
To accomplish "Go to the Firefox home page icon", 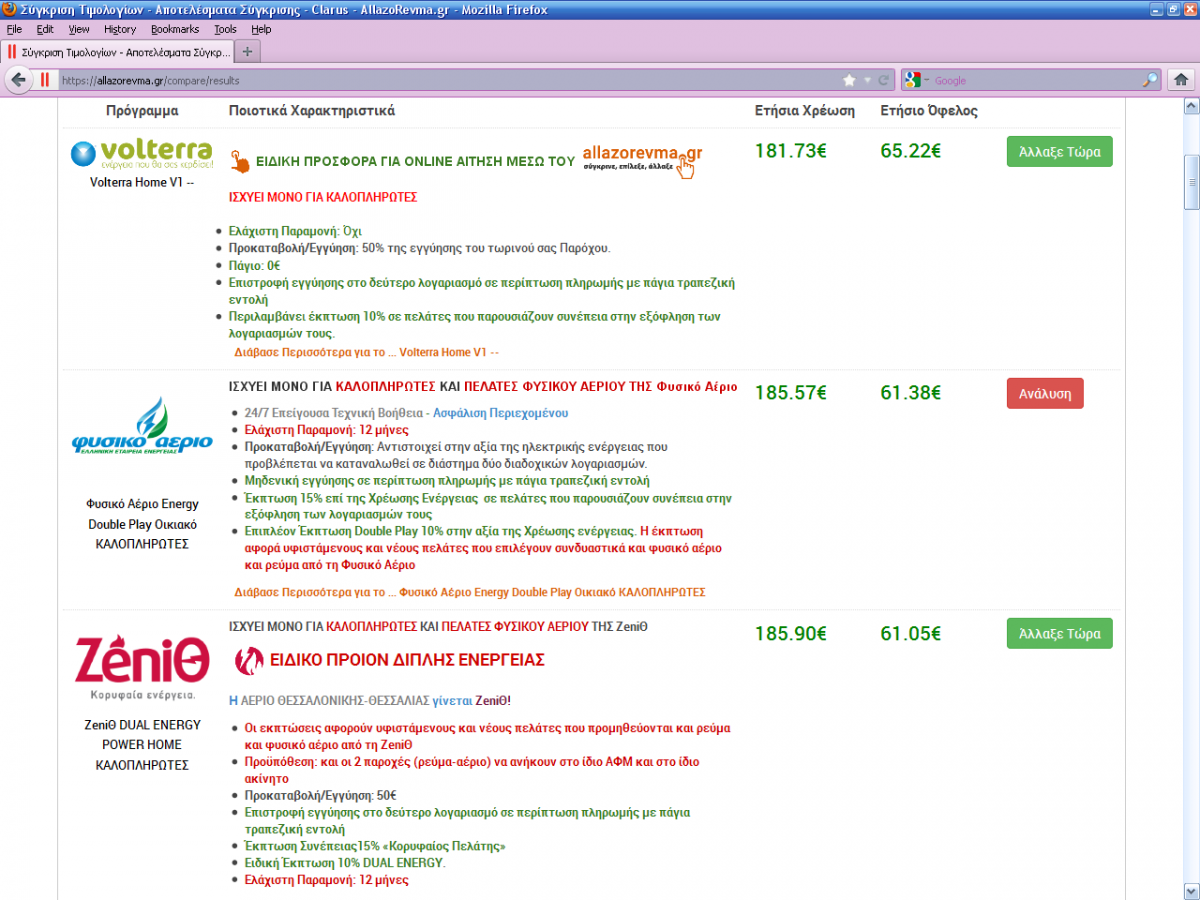I will tap(1181, 80).
